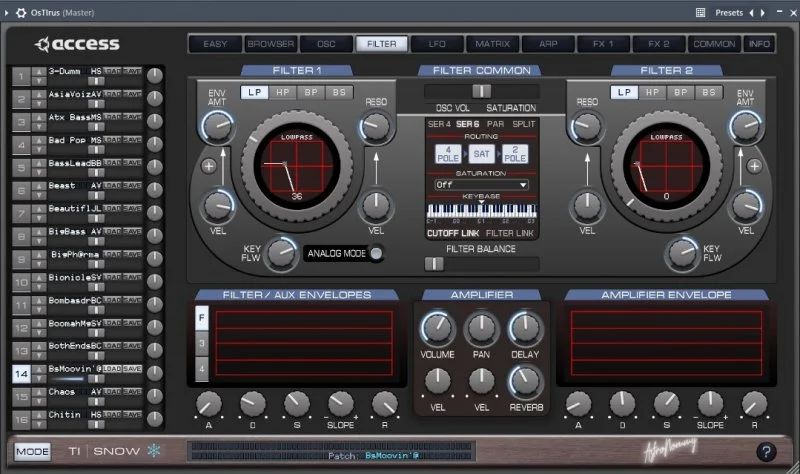The height and width of the screenshot is (474, 800).
Task: Click the amplifier envelope R (release) knob
Action: (754, 405)
